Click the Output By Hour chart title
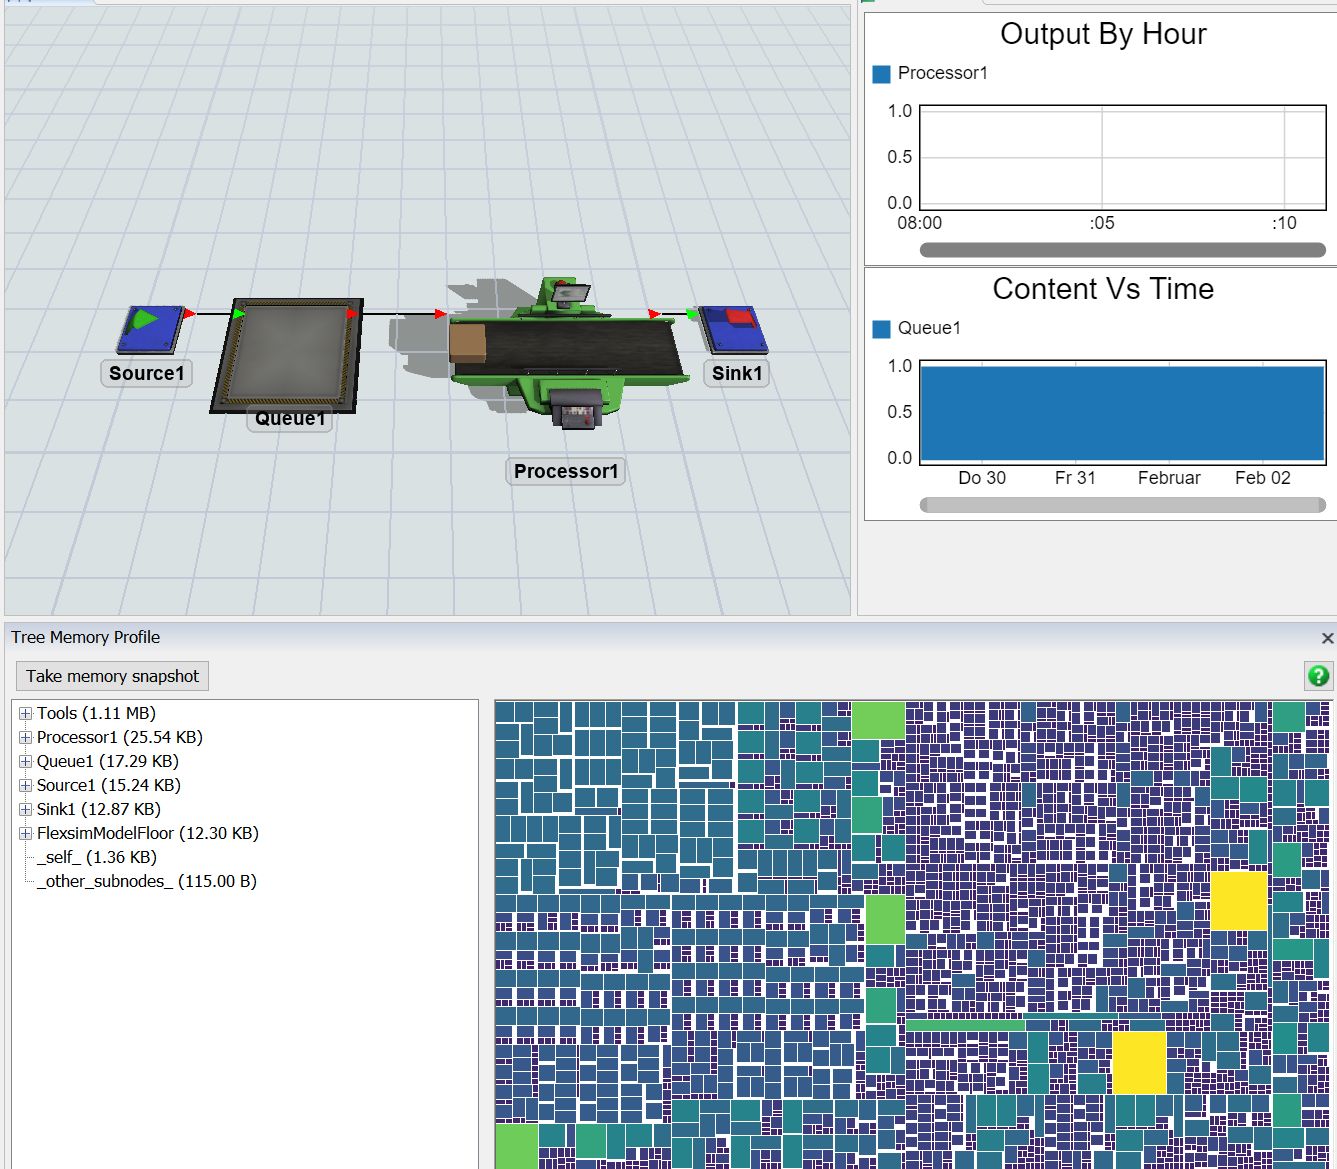This screenshot has width=1337, height=1169. coord(1103,34)
